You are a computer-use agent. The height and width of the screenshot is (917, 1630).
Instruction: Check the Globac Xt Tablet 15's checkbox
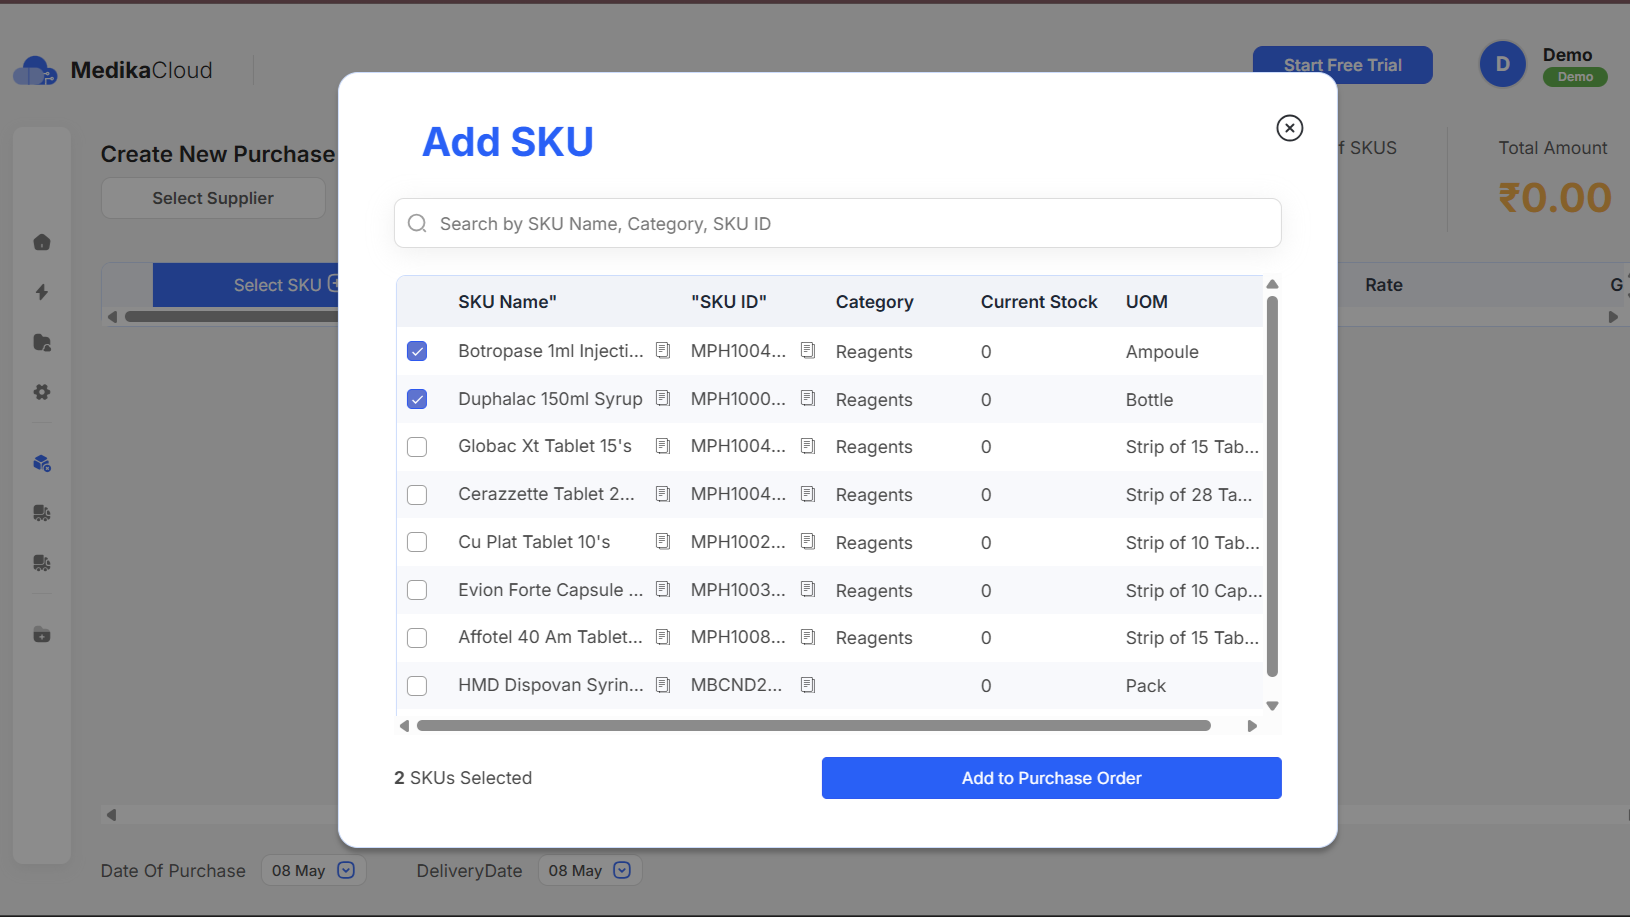tap(417, 447)
